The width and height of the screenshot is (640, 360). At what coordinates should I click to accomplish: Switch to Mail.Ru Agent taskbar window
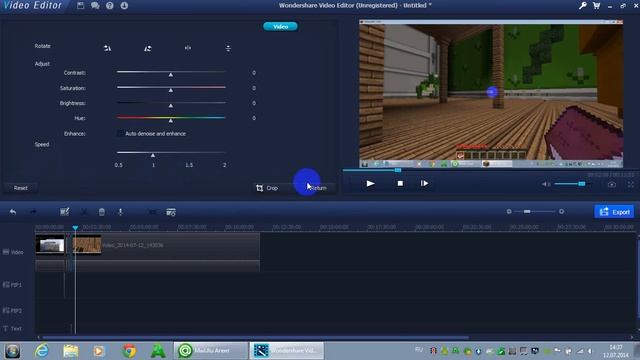point(211,351)
